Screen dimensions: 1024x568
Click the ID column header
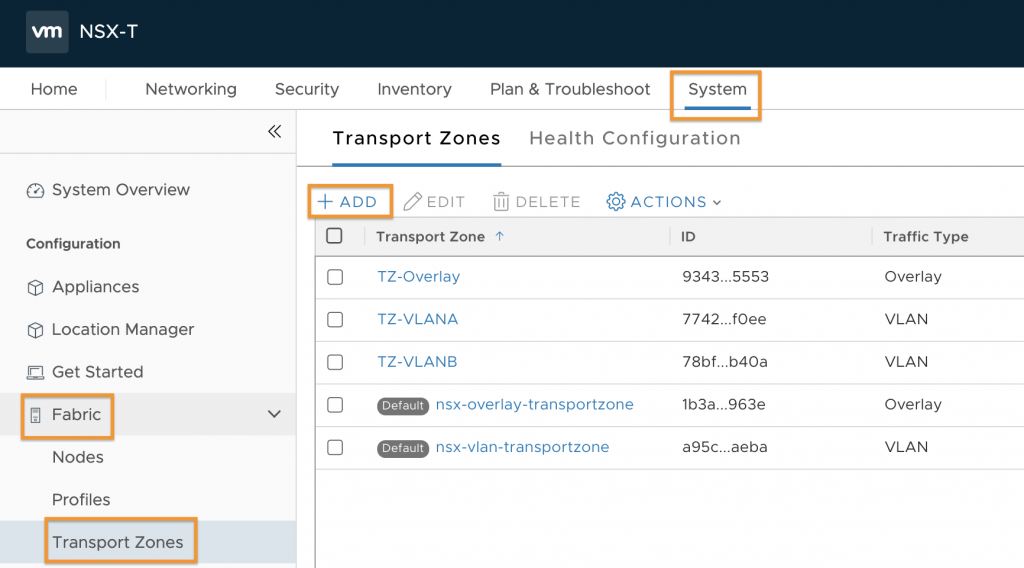click(x=688, y=236)
